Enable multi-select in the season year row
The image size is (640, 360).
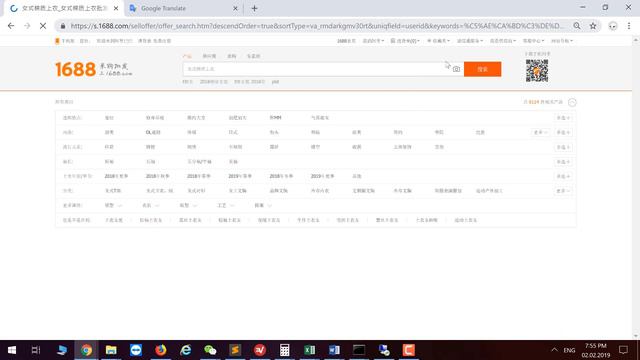[x=563, y=176]
